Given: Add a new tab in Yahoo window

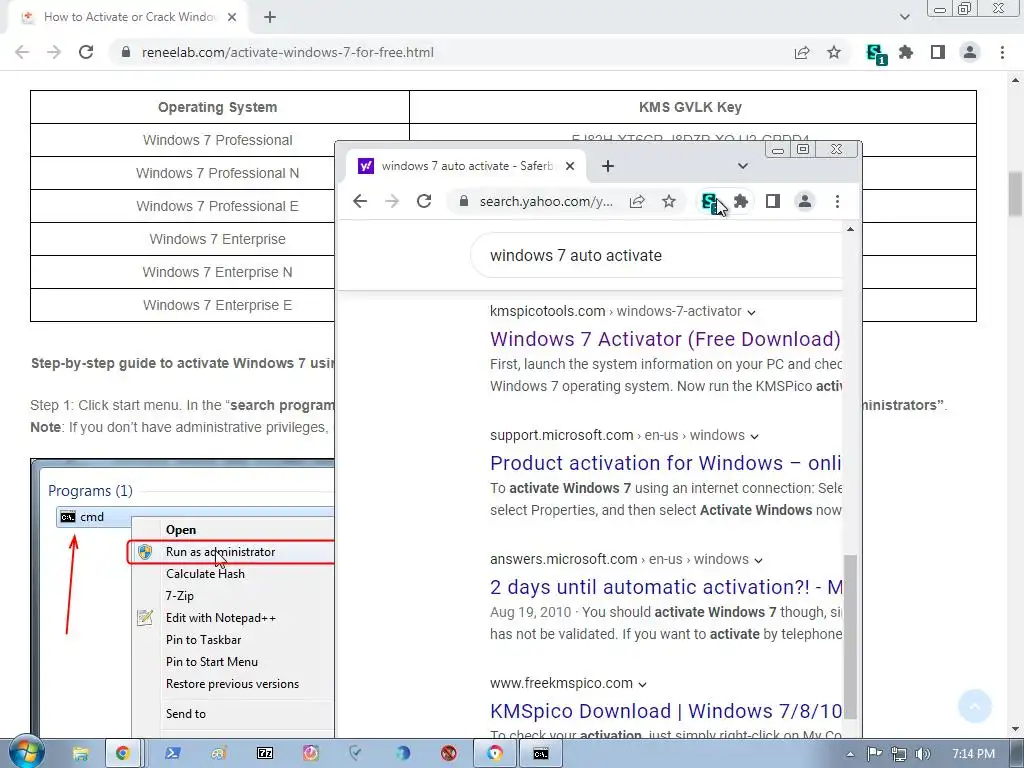Looking at the screenshot, I should coord(608,166).
